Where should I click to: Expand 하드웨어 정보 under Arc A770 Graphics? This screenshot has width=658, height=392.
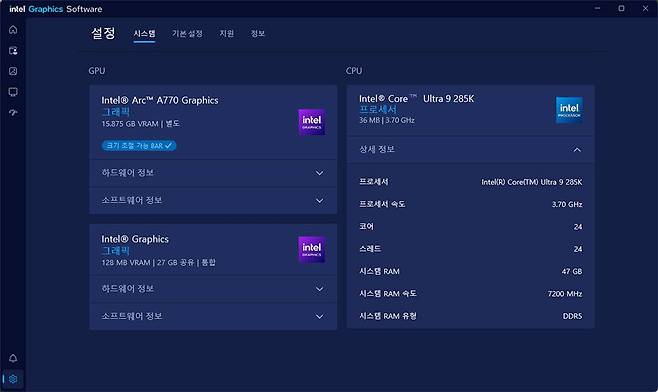213,173
